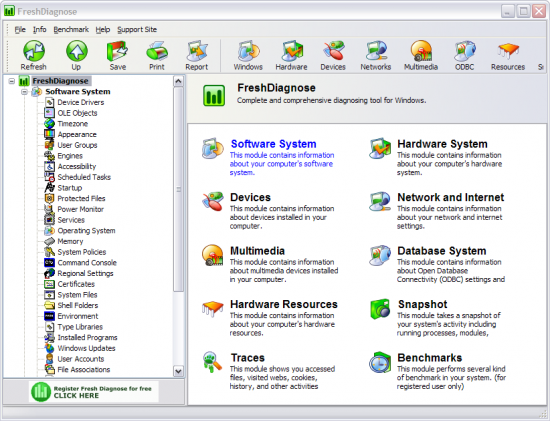Select Environment in the tree
The image size is (550, 421).
[x=78, y=316]
